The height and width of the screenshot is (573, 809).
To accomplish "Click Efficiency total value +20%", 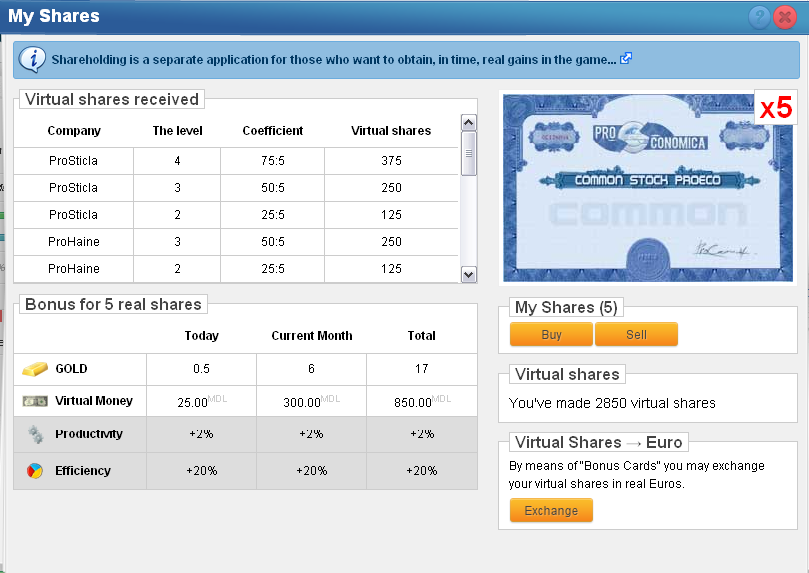I will 422,471.
